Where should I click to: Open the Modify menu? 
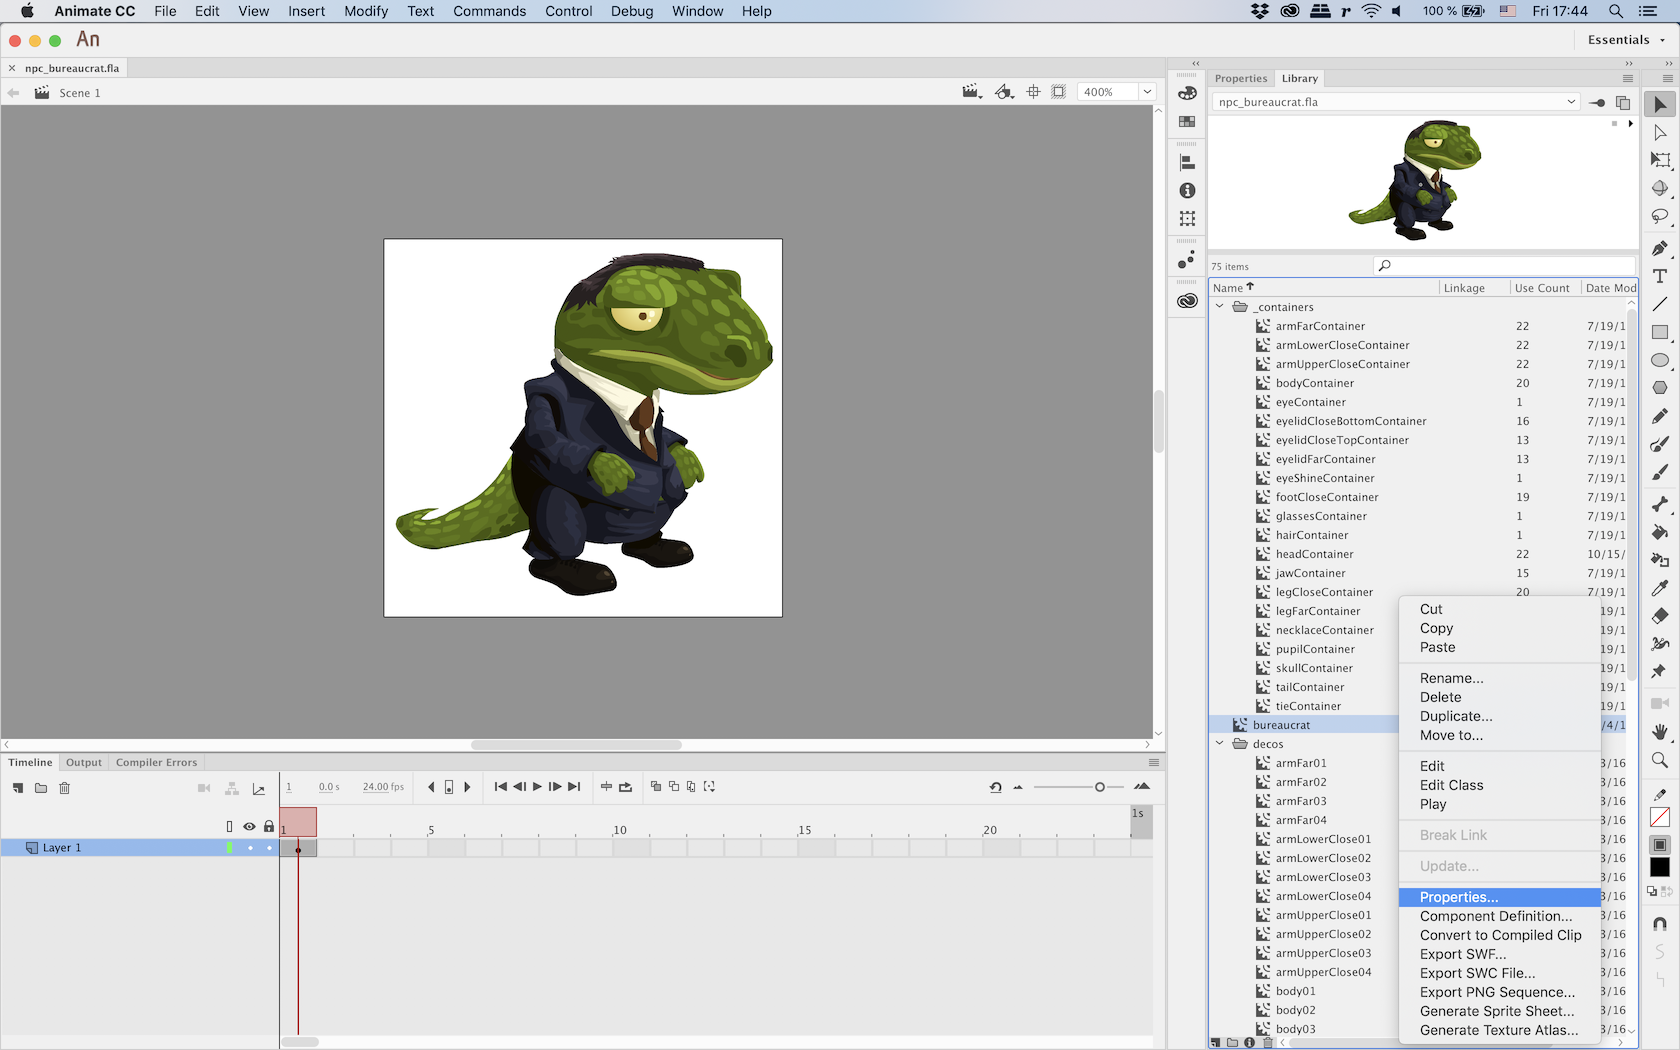tap(365, 11)
